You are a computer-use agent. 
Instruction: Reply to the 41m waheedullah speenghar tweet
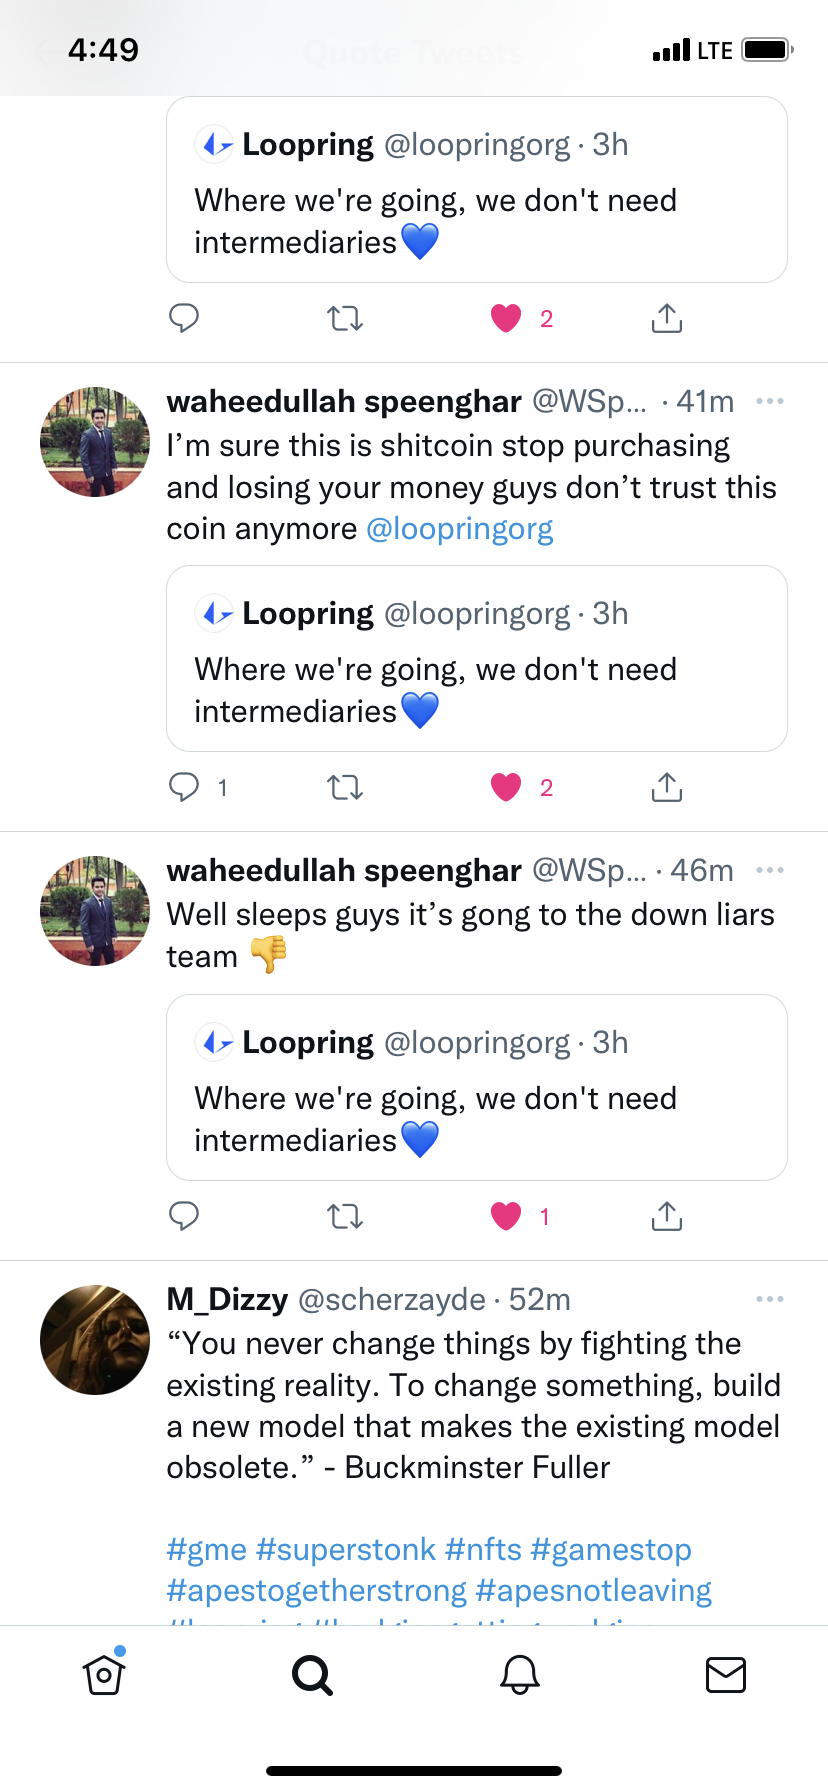(x=185, y=788)
